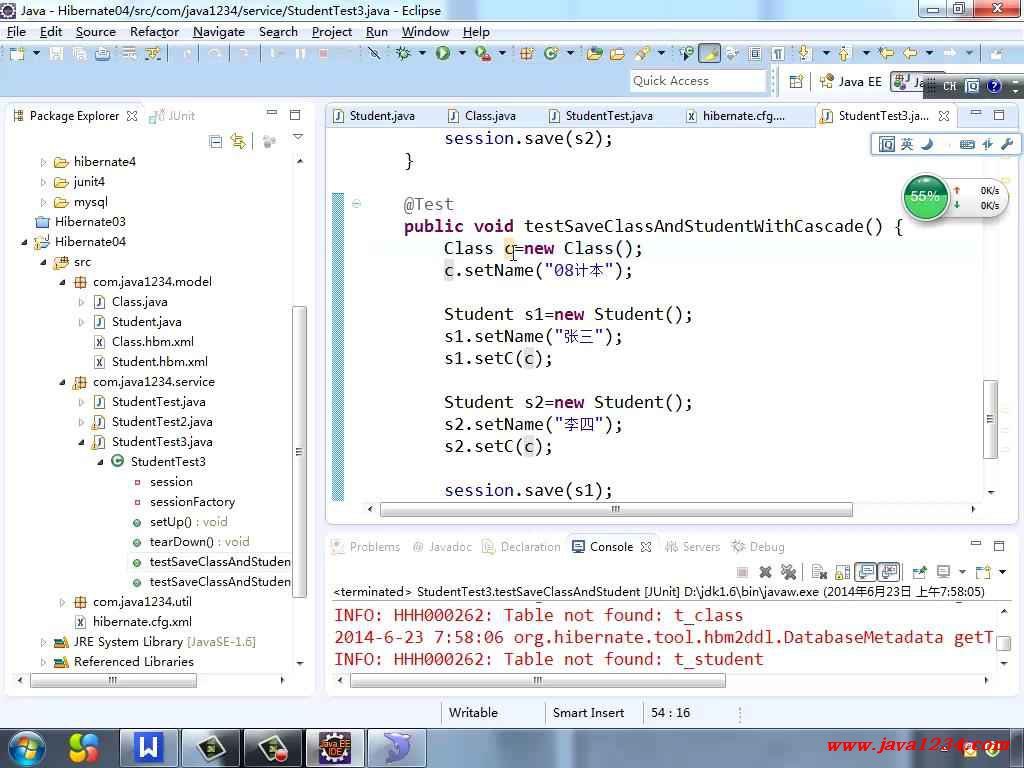The image size is (1024, 768).
Task: Click the New Java Class icon
Action: (551, 54)
